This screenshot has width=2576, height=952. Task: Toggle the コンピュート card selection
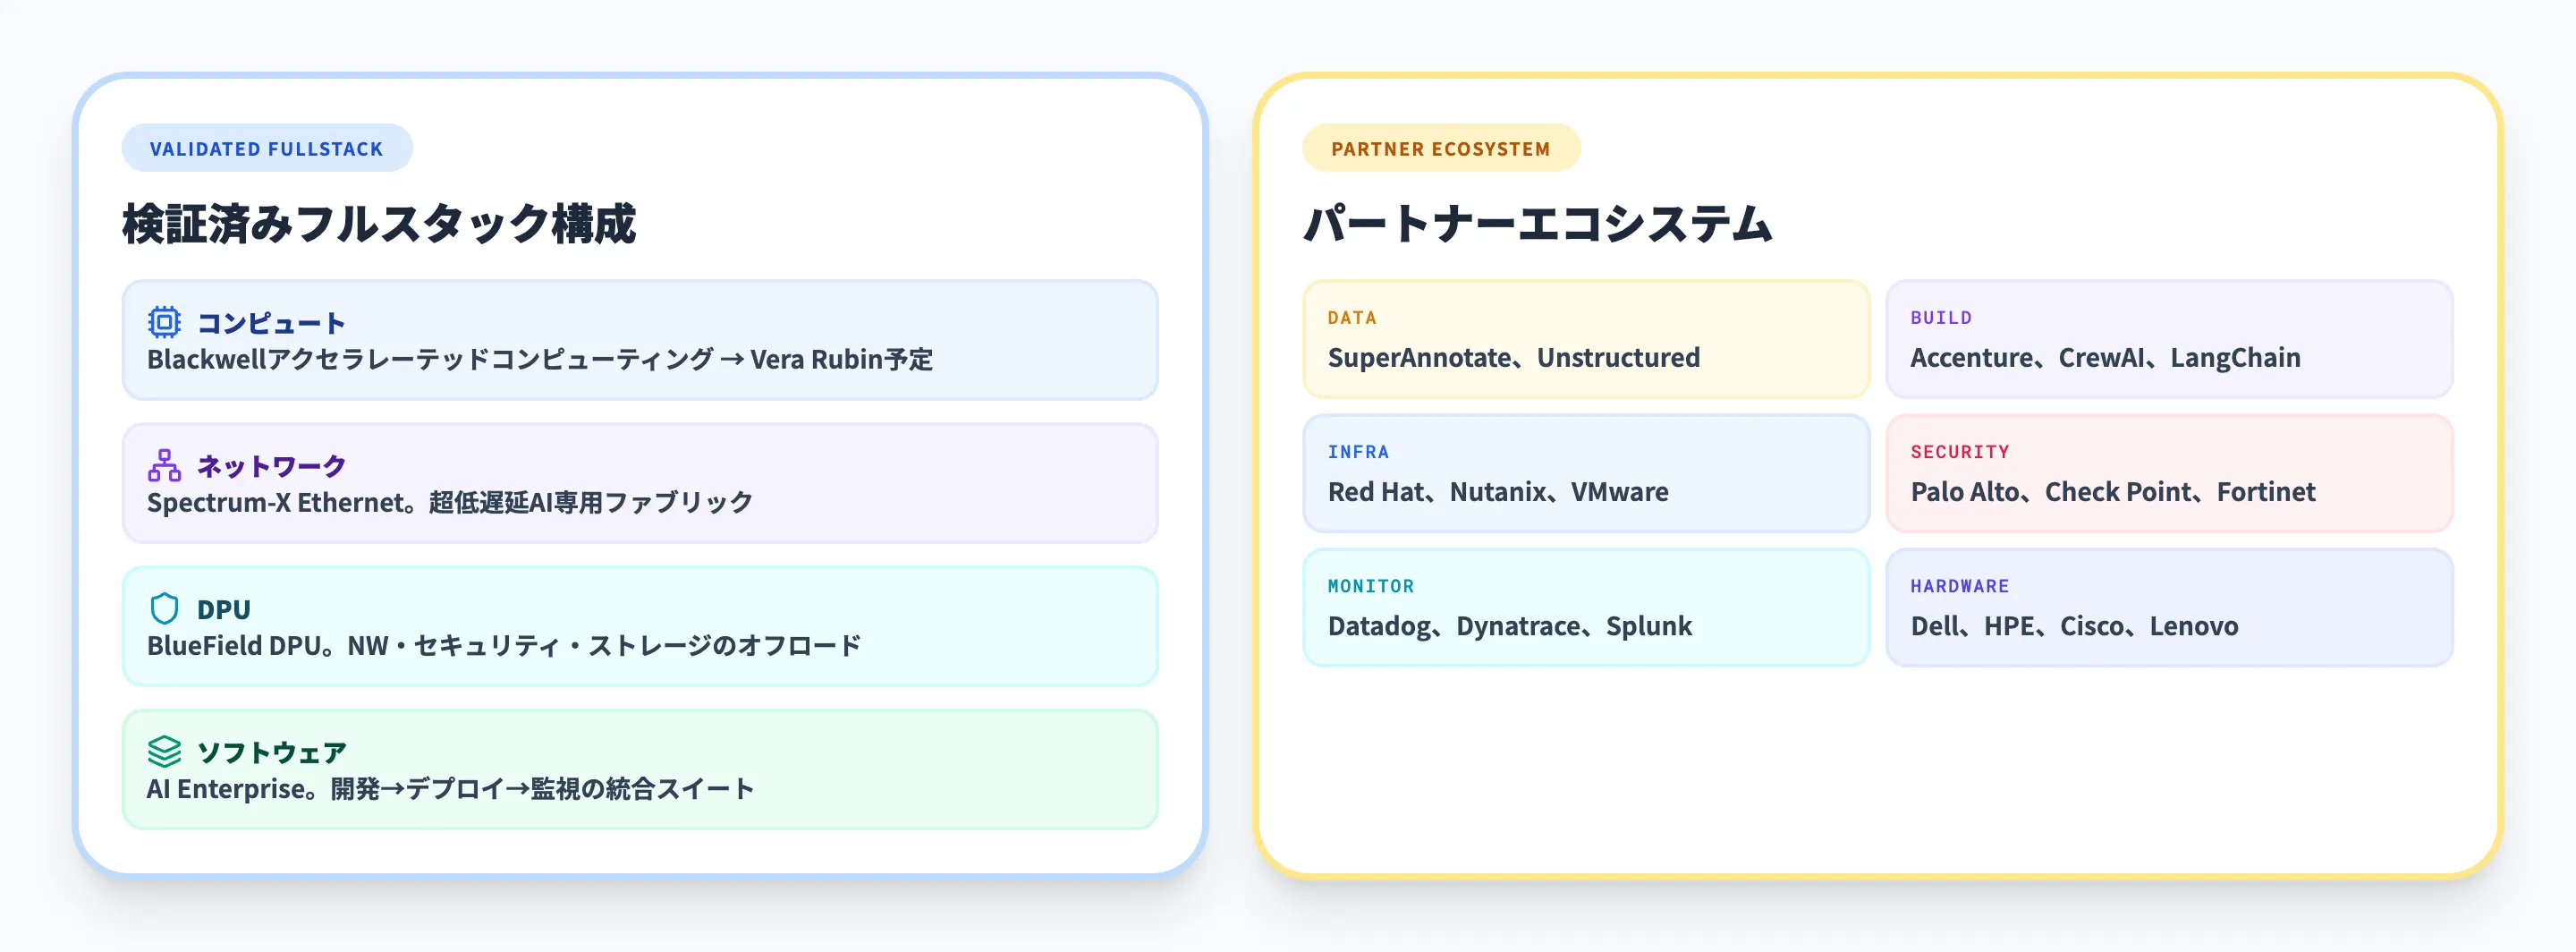[640, 340]
